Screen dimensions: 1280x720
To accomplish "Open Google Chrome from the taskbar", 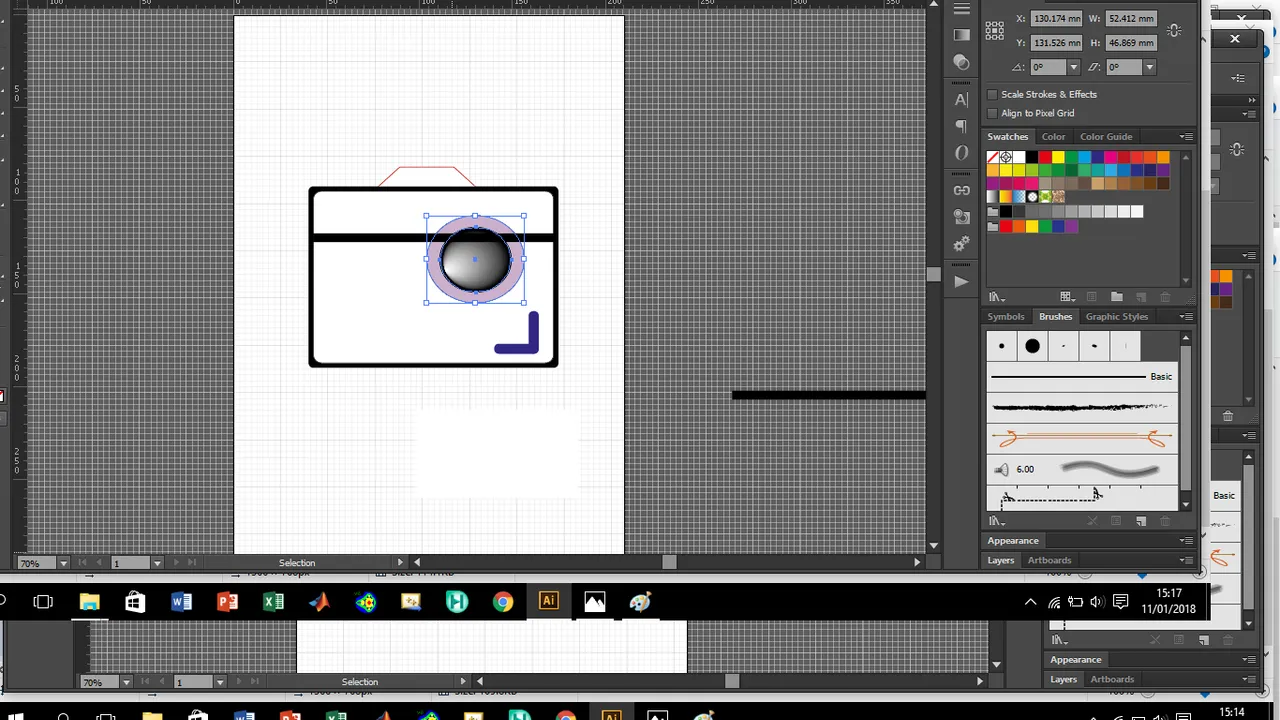I will pos(503,601).
